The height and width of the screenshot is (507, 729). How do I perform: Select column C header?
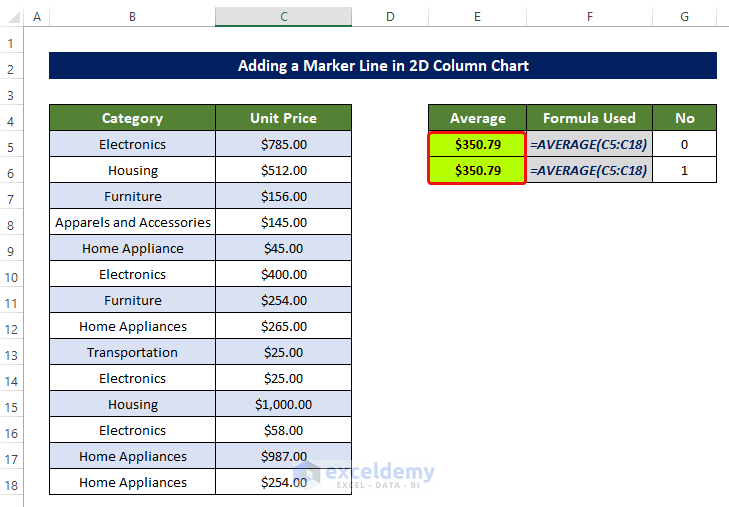tap(283, 17)
